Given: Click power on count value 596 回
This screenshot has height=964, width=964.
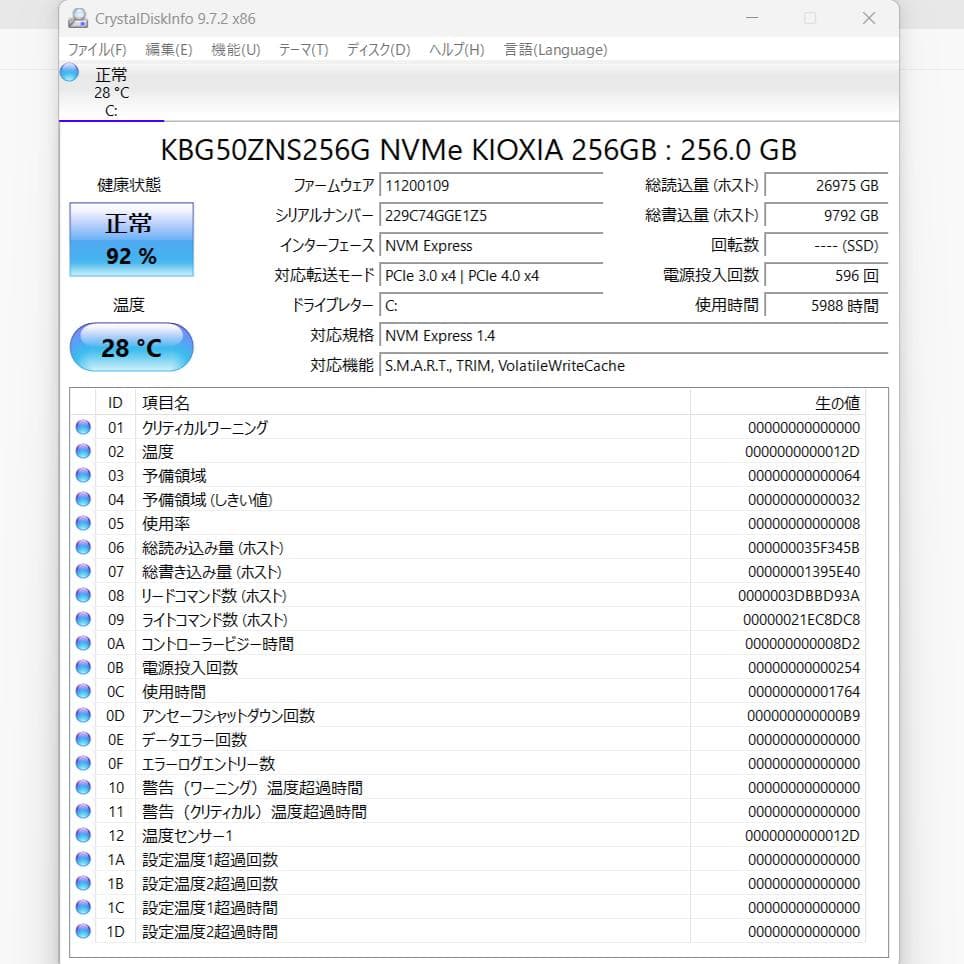Looking at the screenshot, I should (x=826, y=276).
